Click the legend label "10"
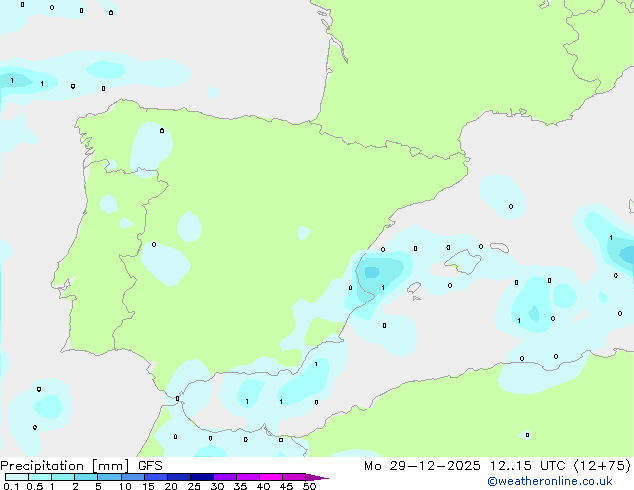Screen dimensions: 634x490 tap(125, 486)
